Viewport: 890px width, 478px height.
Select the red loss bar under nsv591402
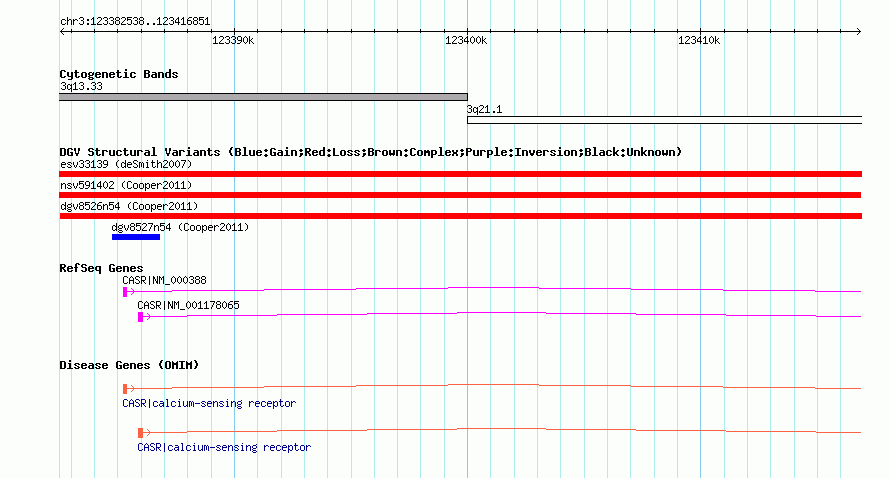pyautogui.click(x=460, y=195)
